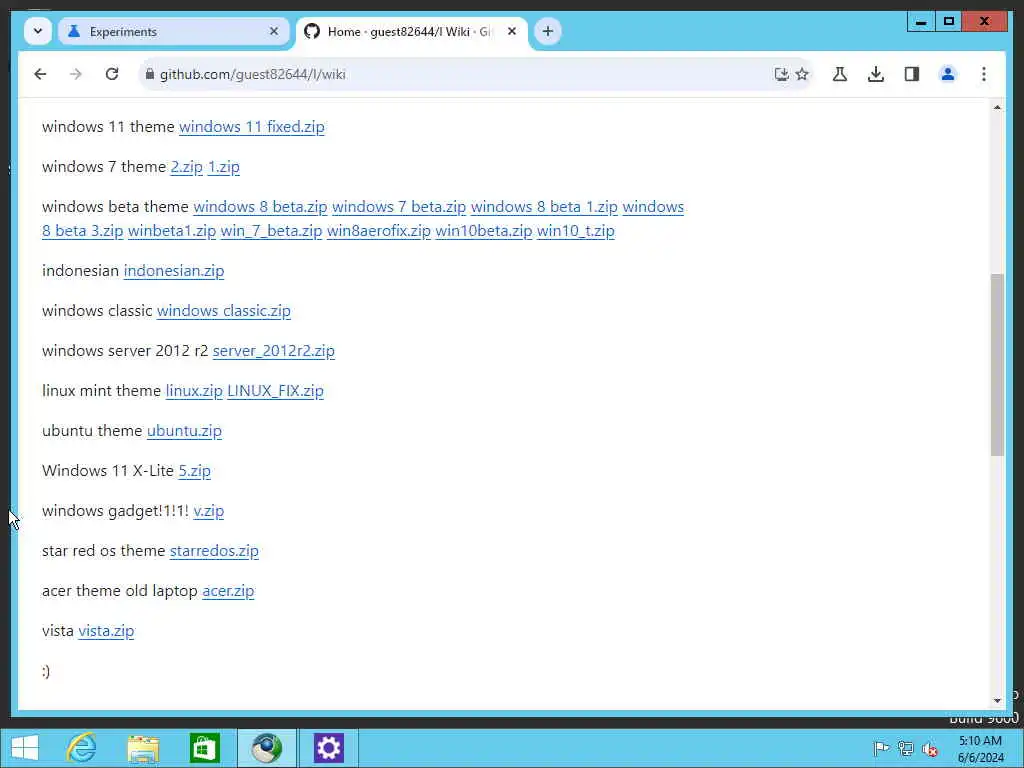
Task: Click the scrollbar down arrow
Action: pyautogui.click(x=997, y=701)
